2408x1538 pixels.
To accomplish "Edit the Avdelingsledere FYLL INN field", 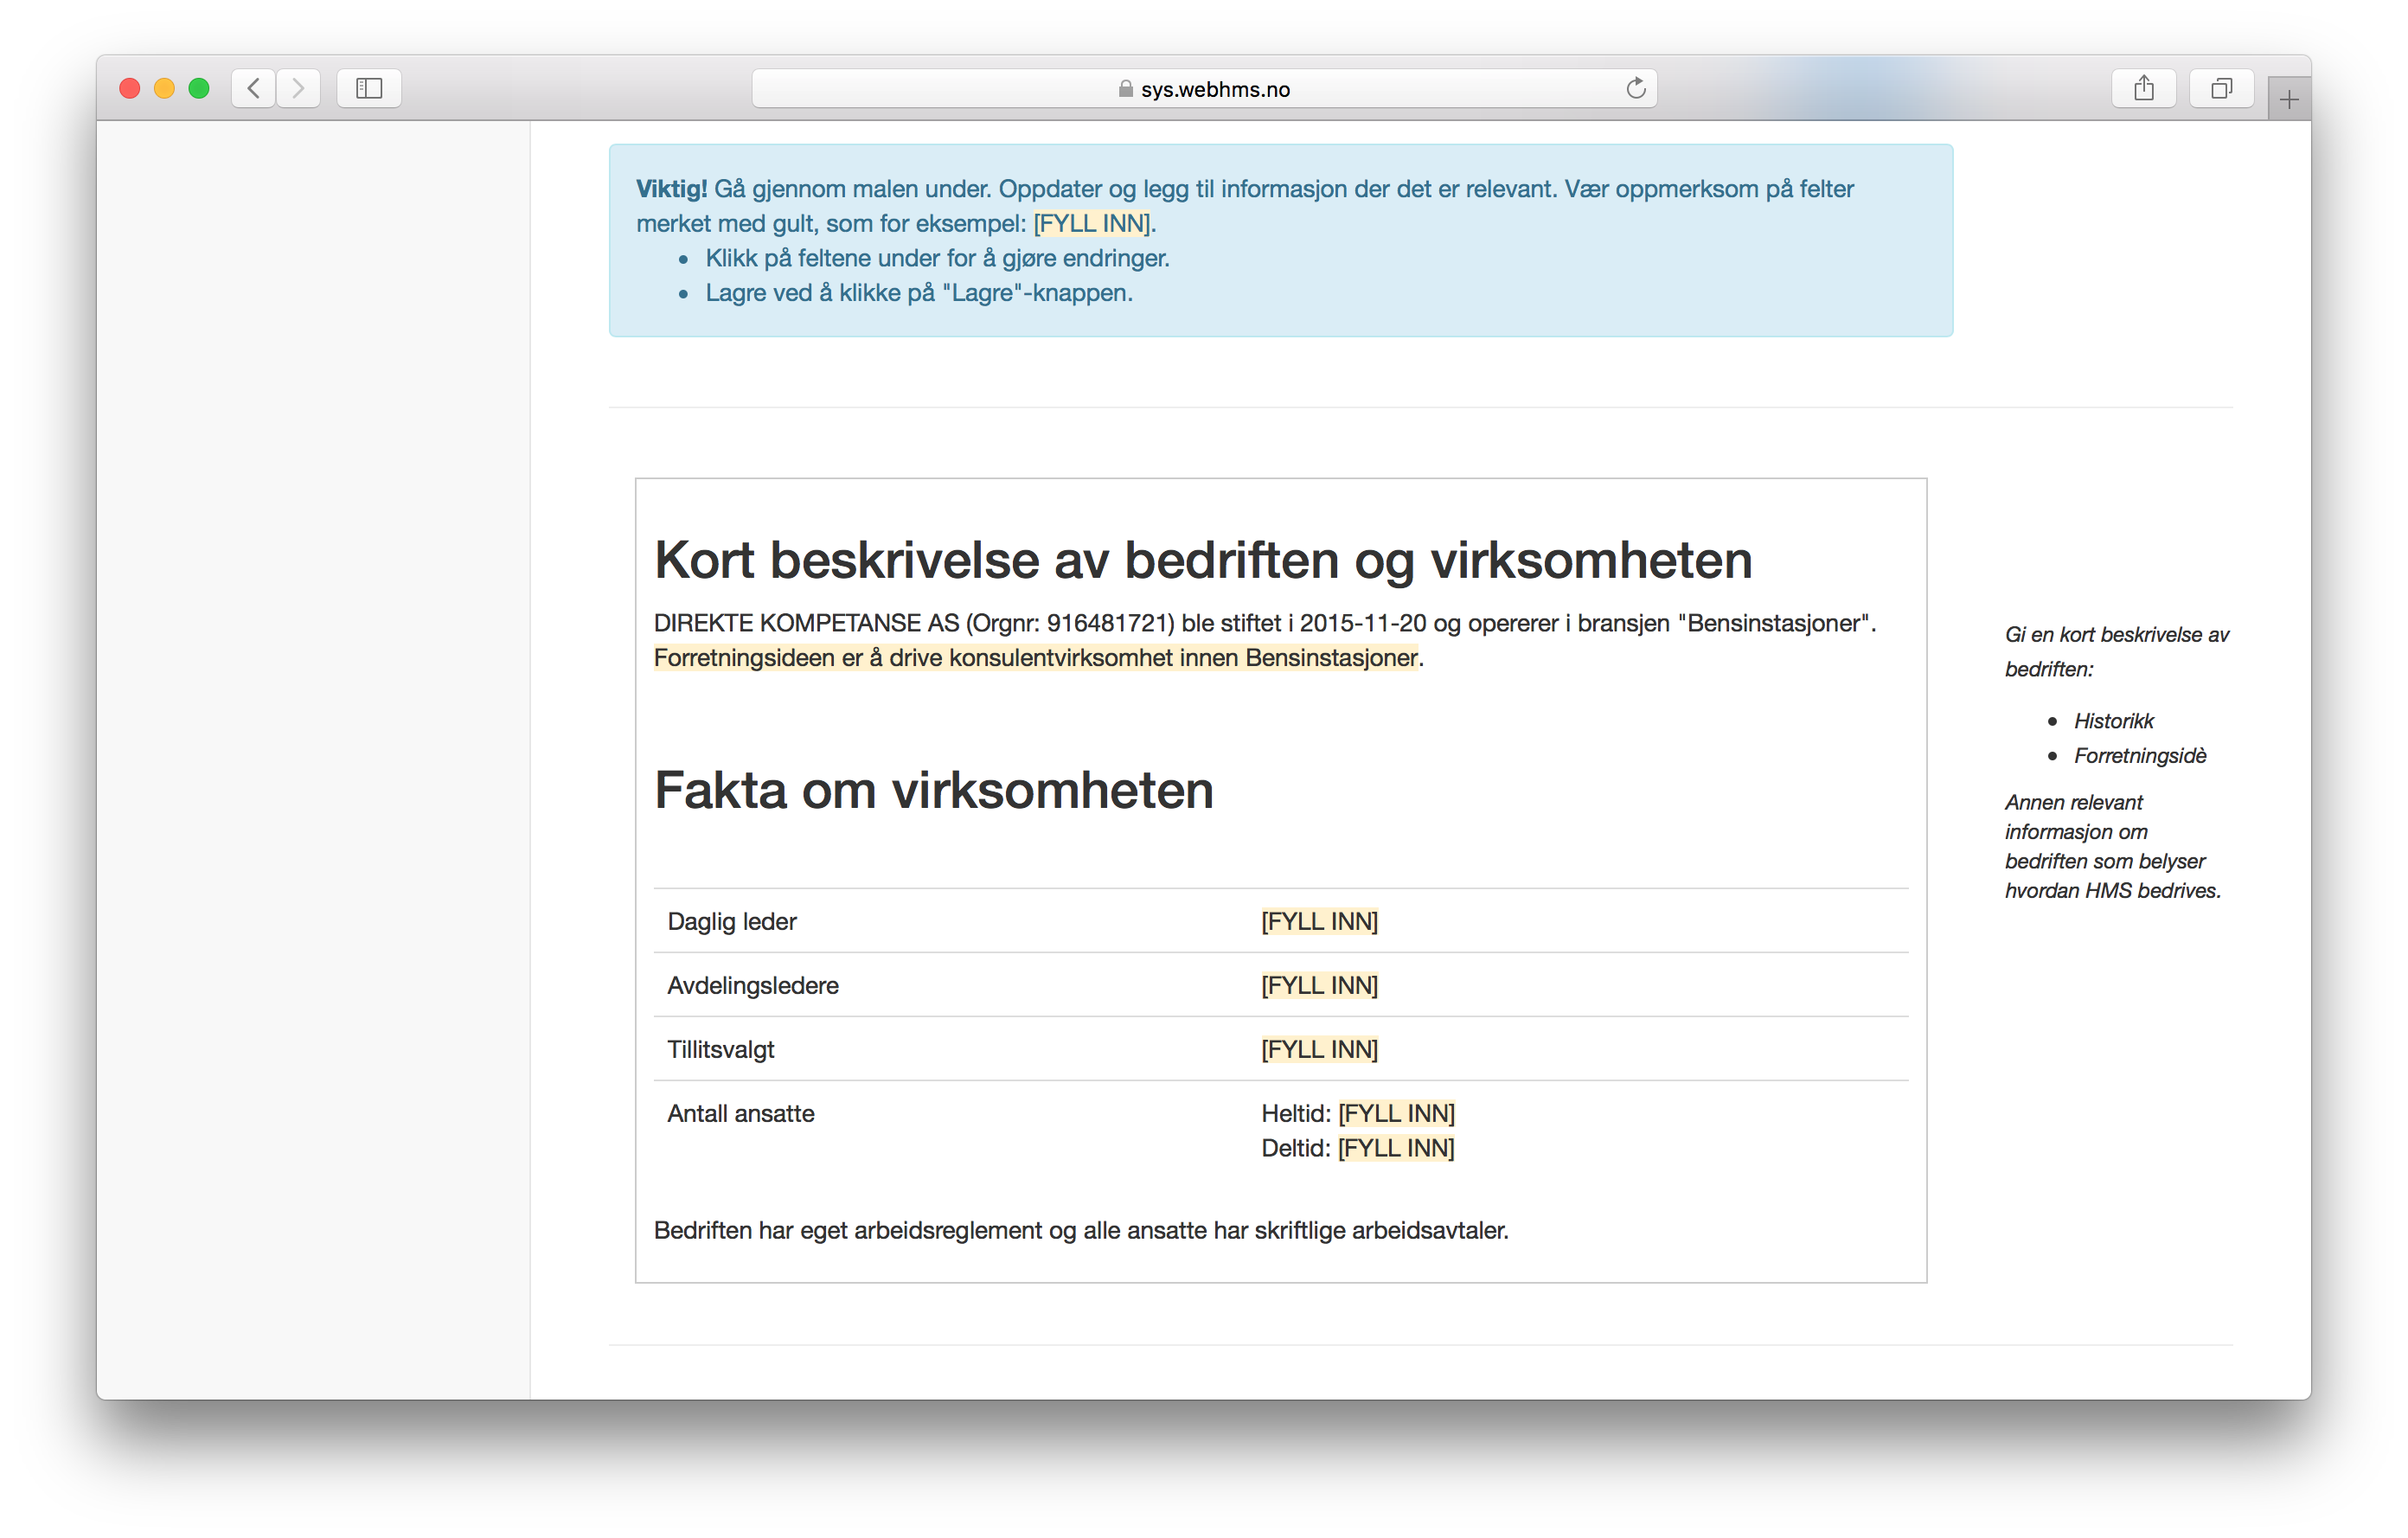I will coord(1319,985).
